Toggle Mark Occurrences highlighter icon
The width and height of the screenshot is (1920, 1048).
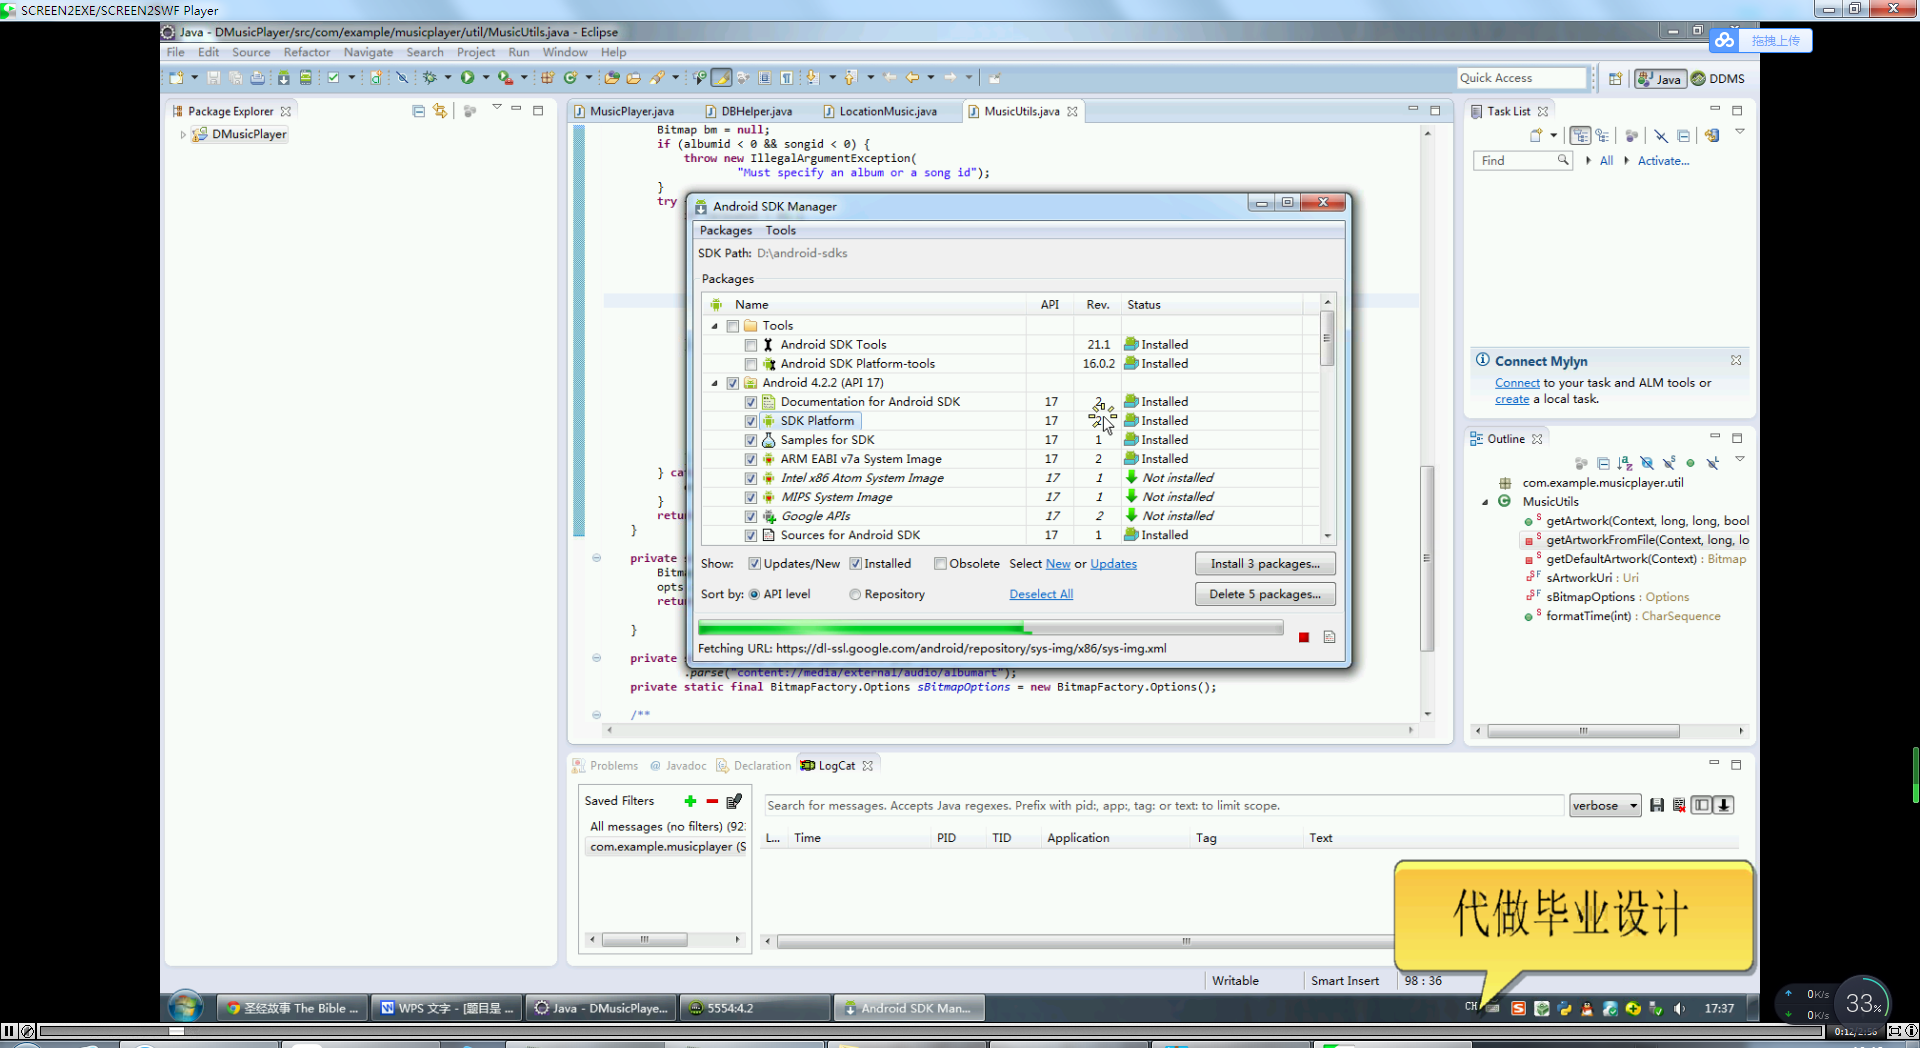[722, 77]
